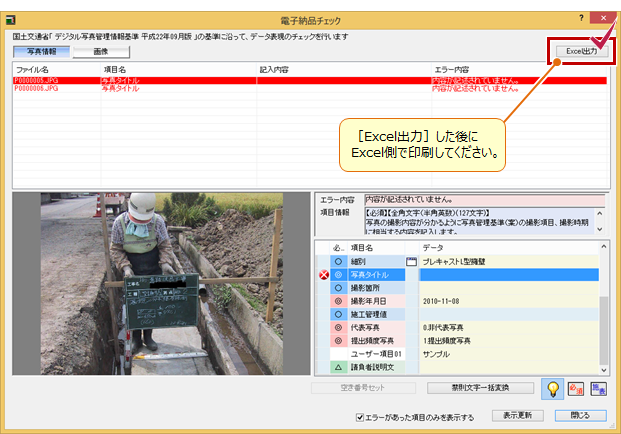Select the P0000006.JPG error row
This screenshot has height=434, width=621.
tap(310, 88)
